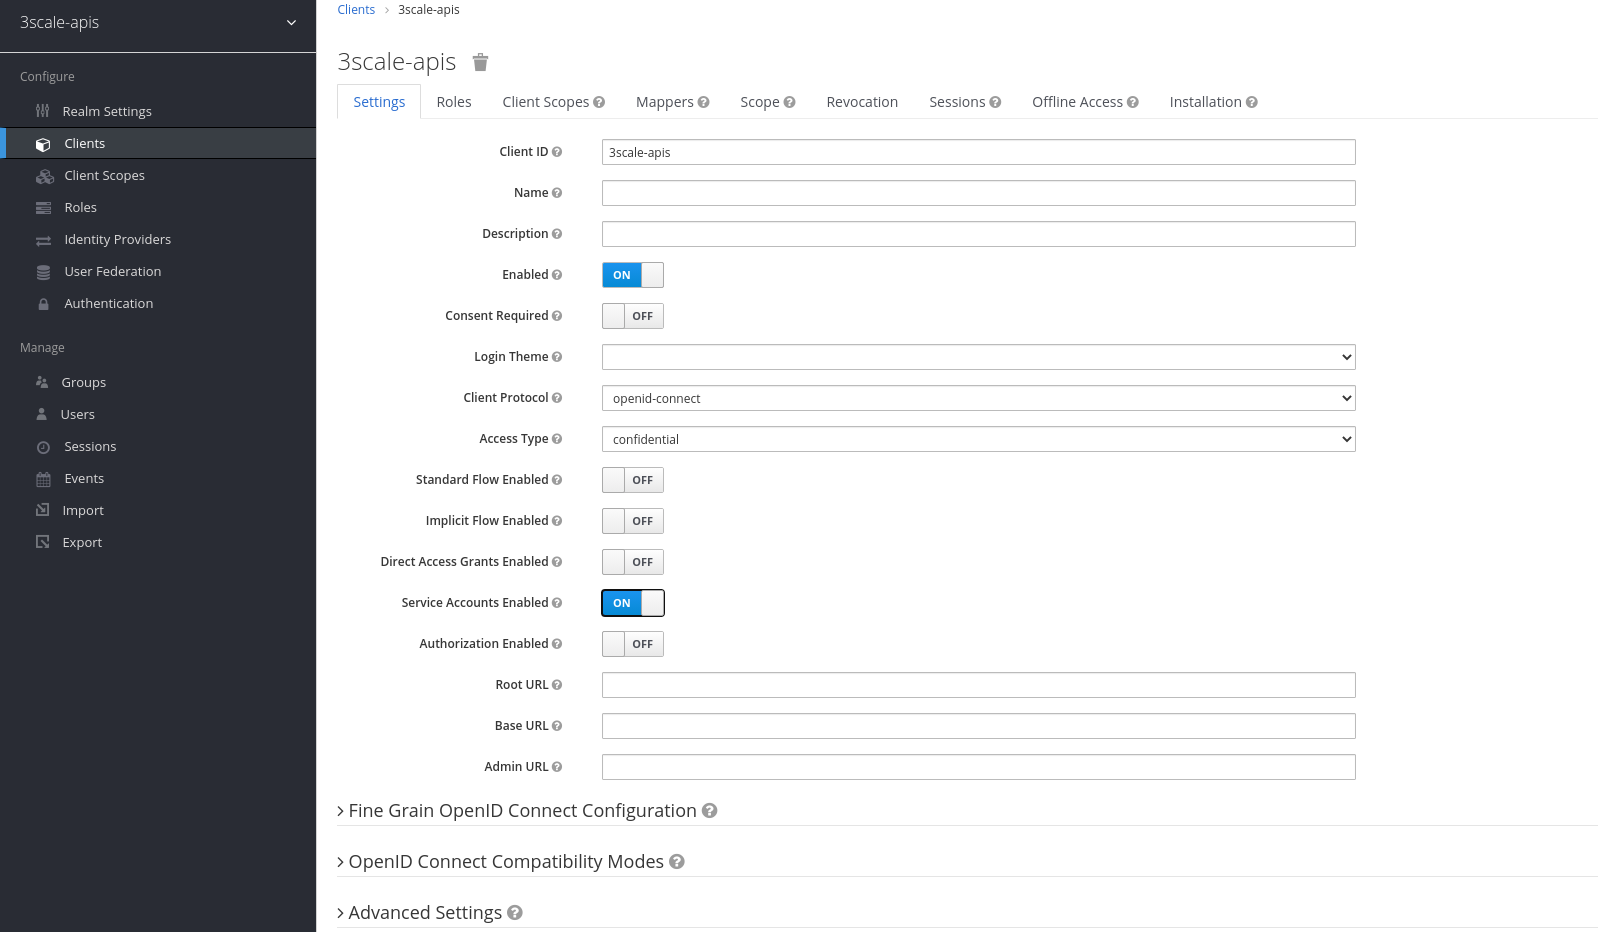
Task: Click the Import icon in sidebar
Action: pyautogui.click(x=42, y=510)
